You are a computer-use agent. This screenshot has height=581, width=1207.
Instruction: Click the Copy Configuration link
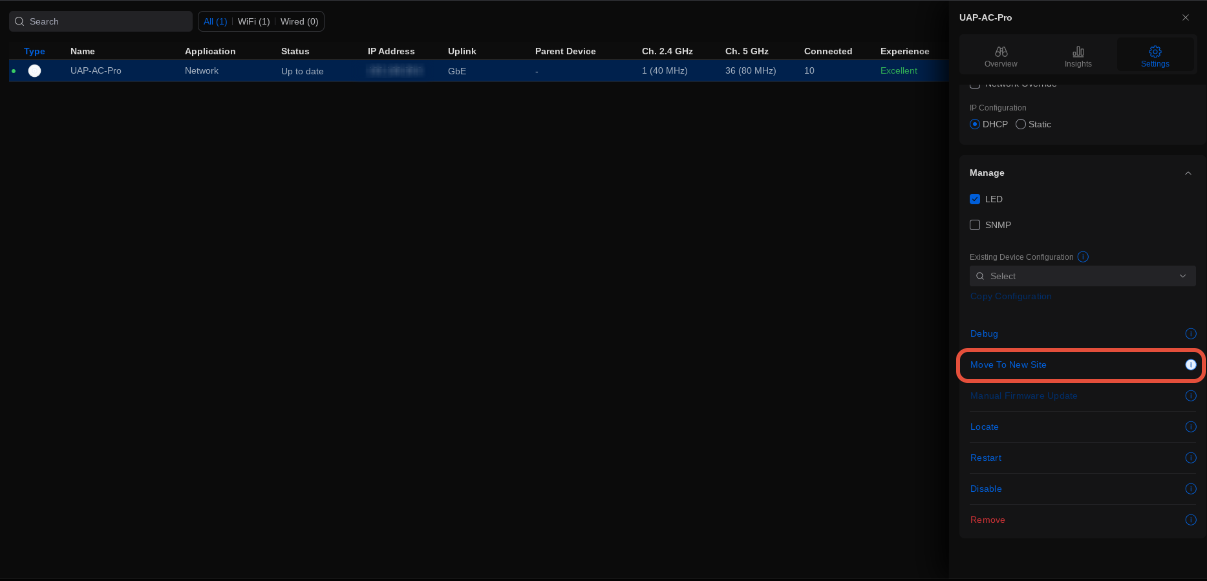pos(1011,297)
